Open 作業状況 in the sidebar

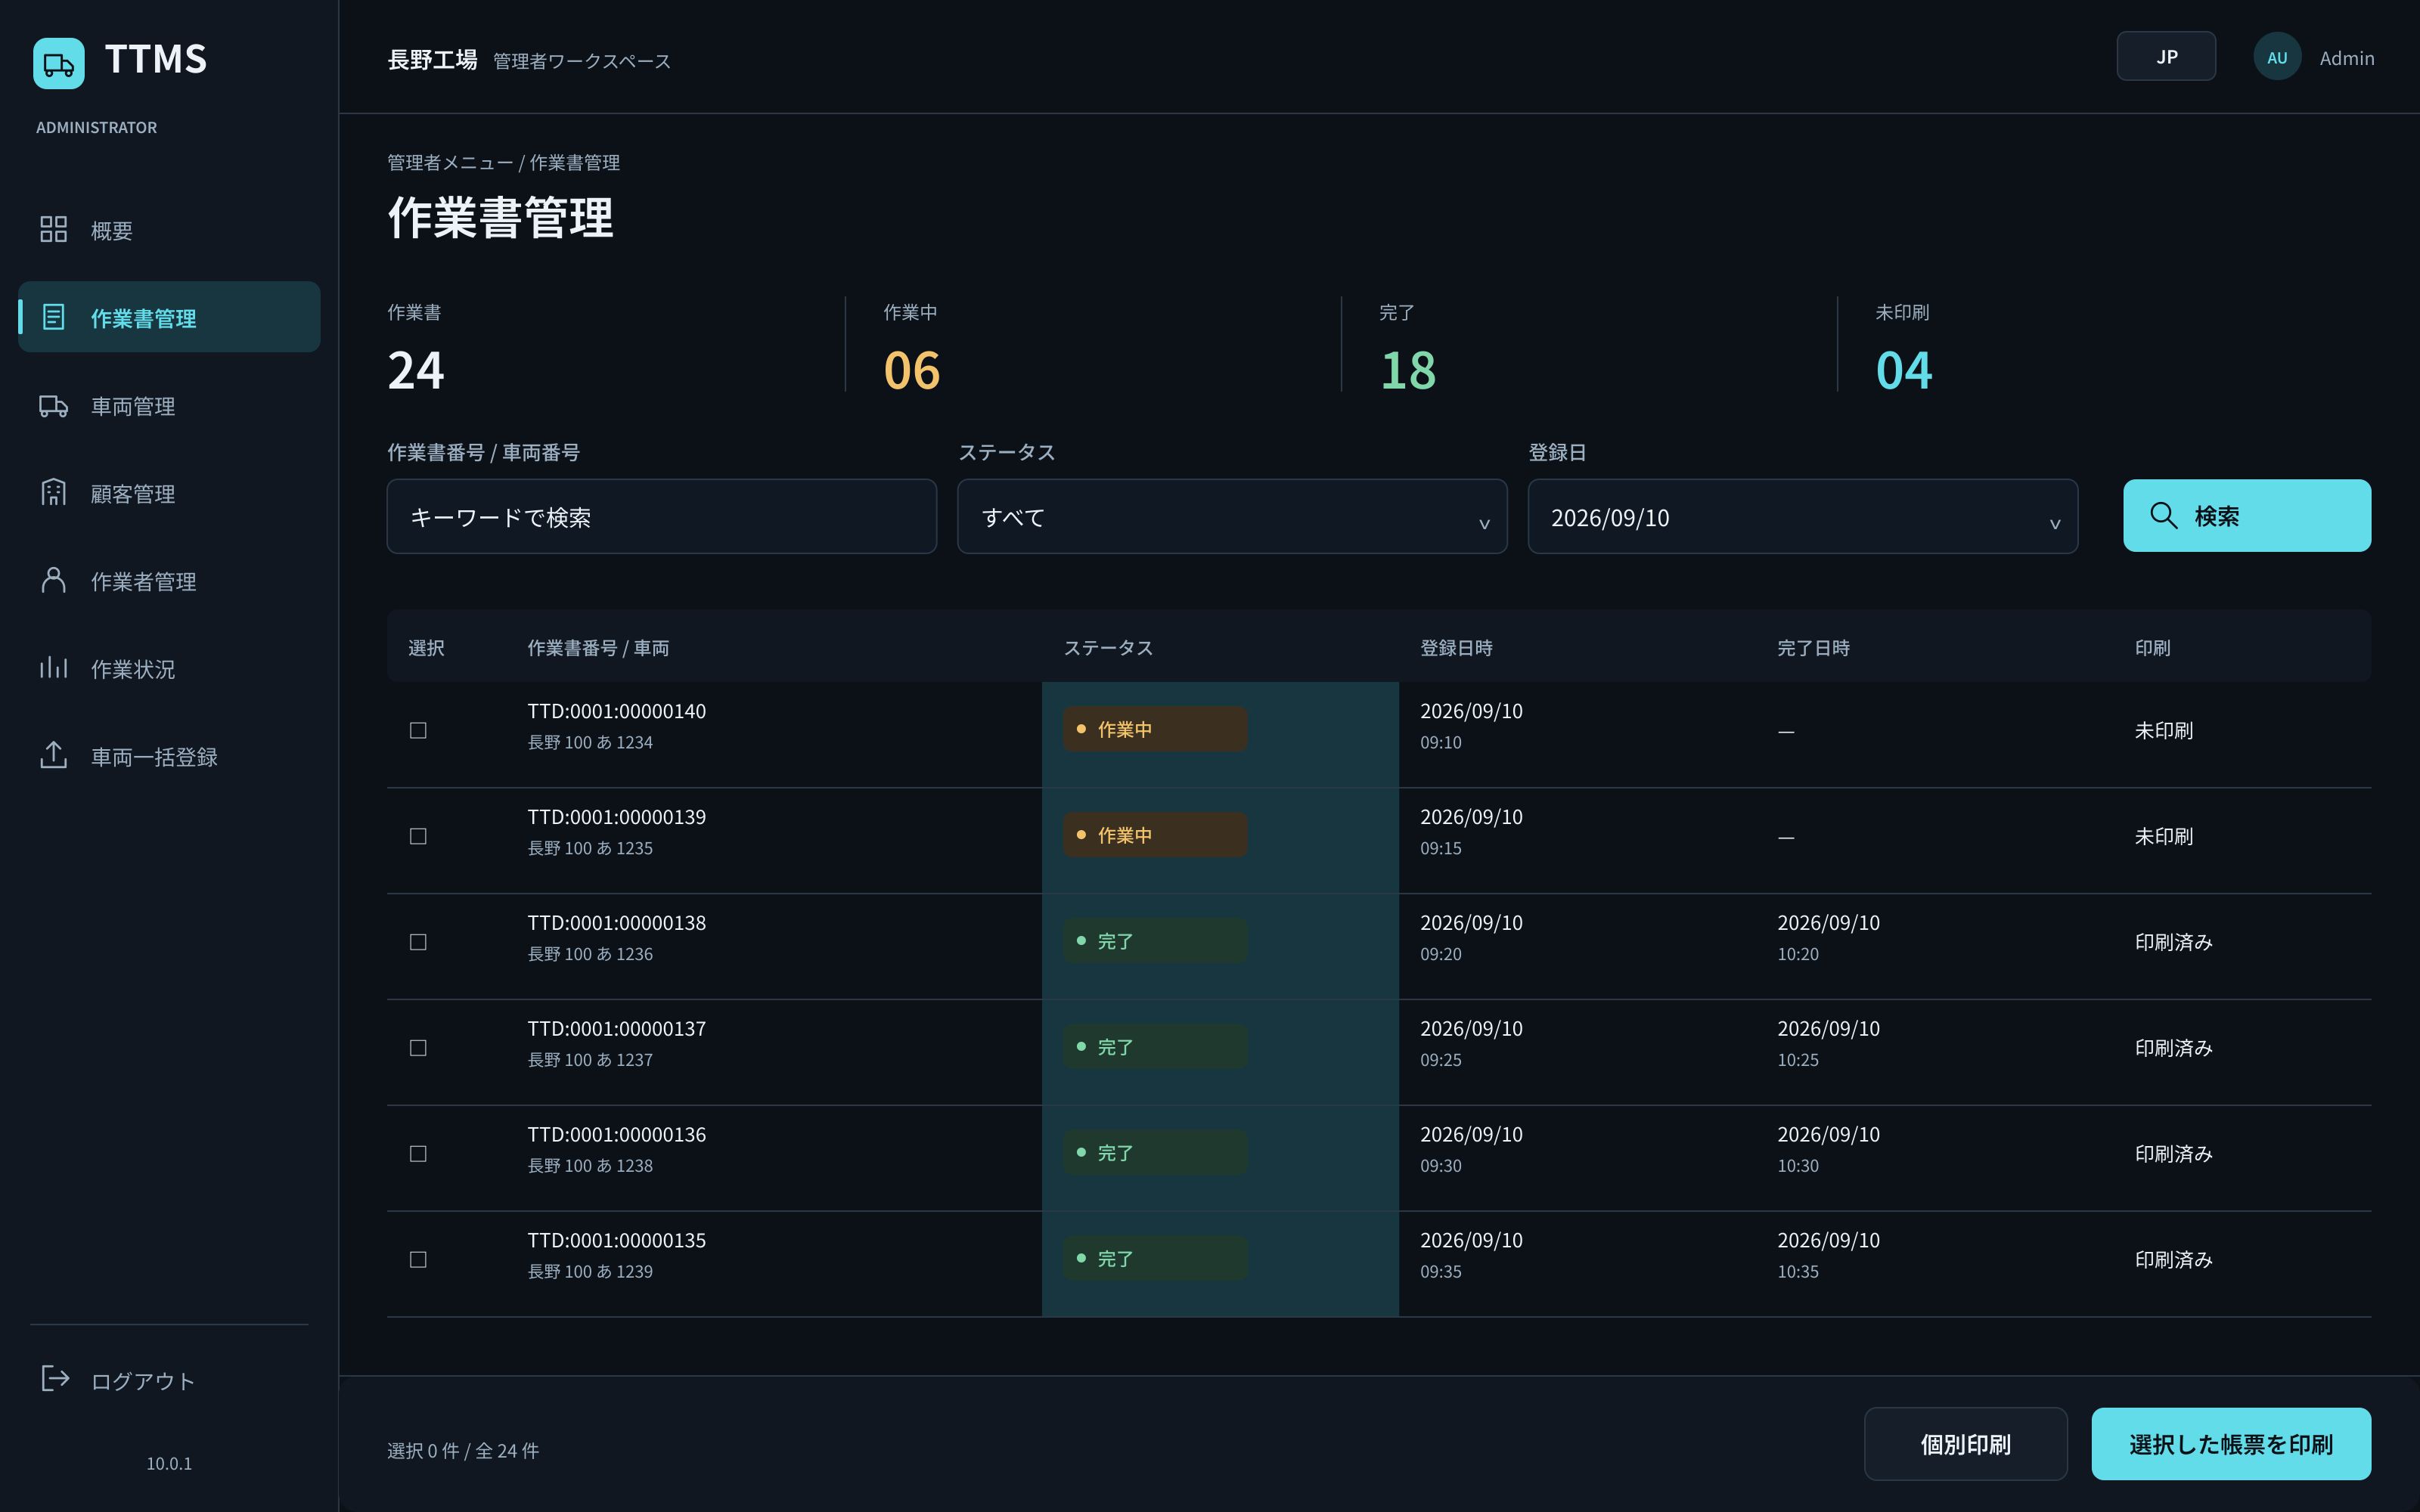click(169, 669)
